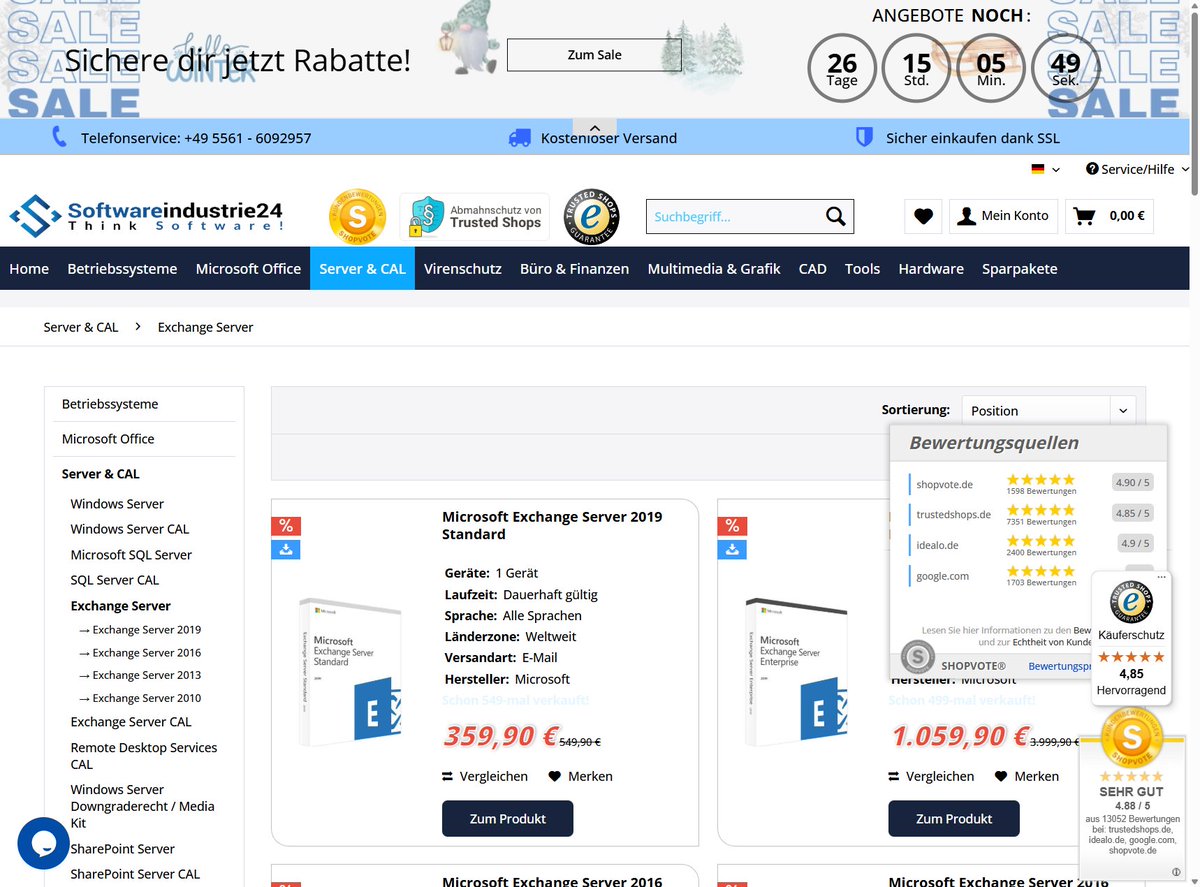This screenshot has height=887, width=1200.
Task: Click Merken under the 359,90 € product
Action: coord(581,776)
